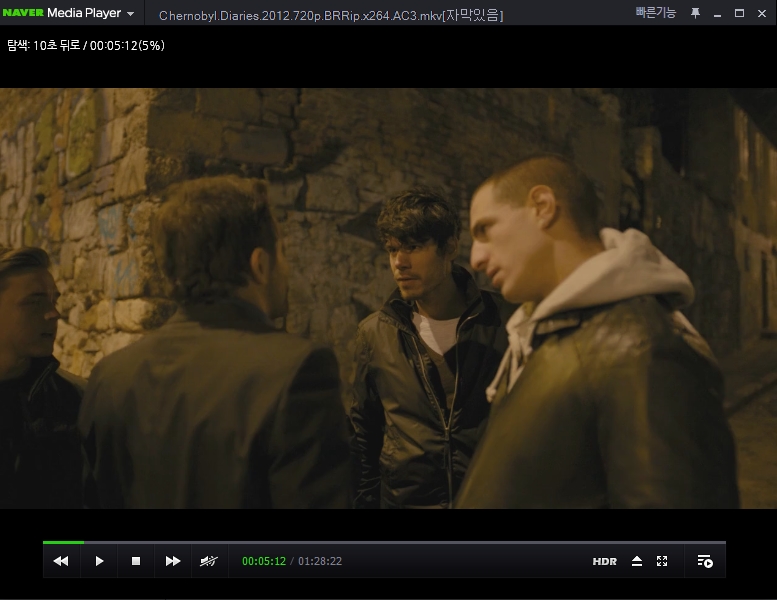
Task: Click the fast forward button
Action: (x=173, y=561)
